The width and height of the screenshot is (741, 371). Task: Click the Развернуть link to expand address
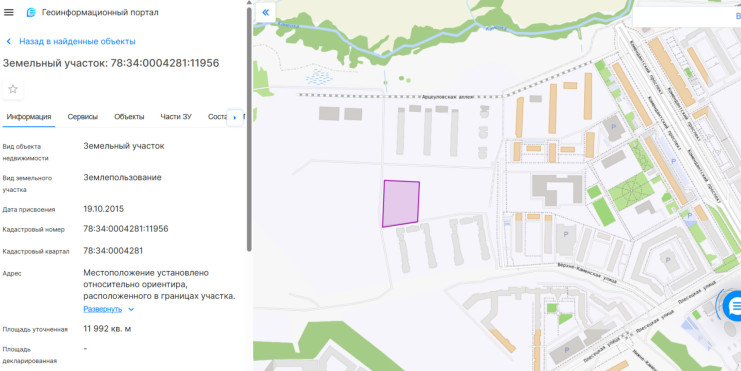[103, 309]
